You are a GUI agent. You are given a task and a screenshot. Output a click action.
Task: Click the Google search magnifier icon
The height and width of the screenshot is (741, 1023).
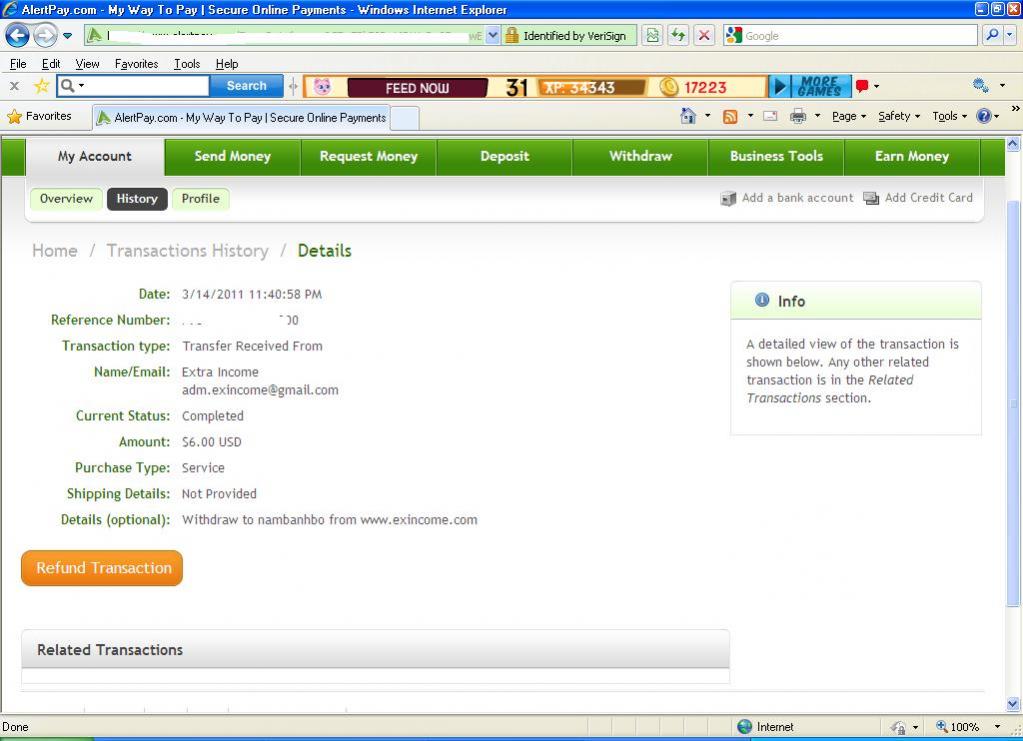[992, 35]
